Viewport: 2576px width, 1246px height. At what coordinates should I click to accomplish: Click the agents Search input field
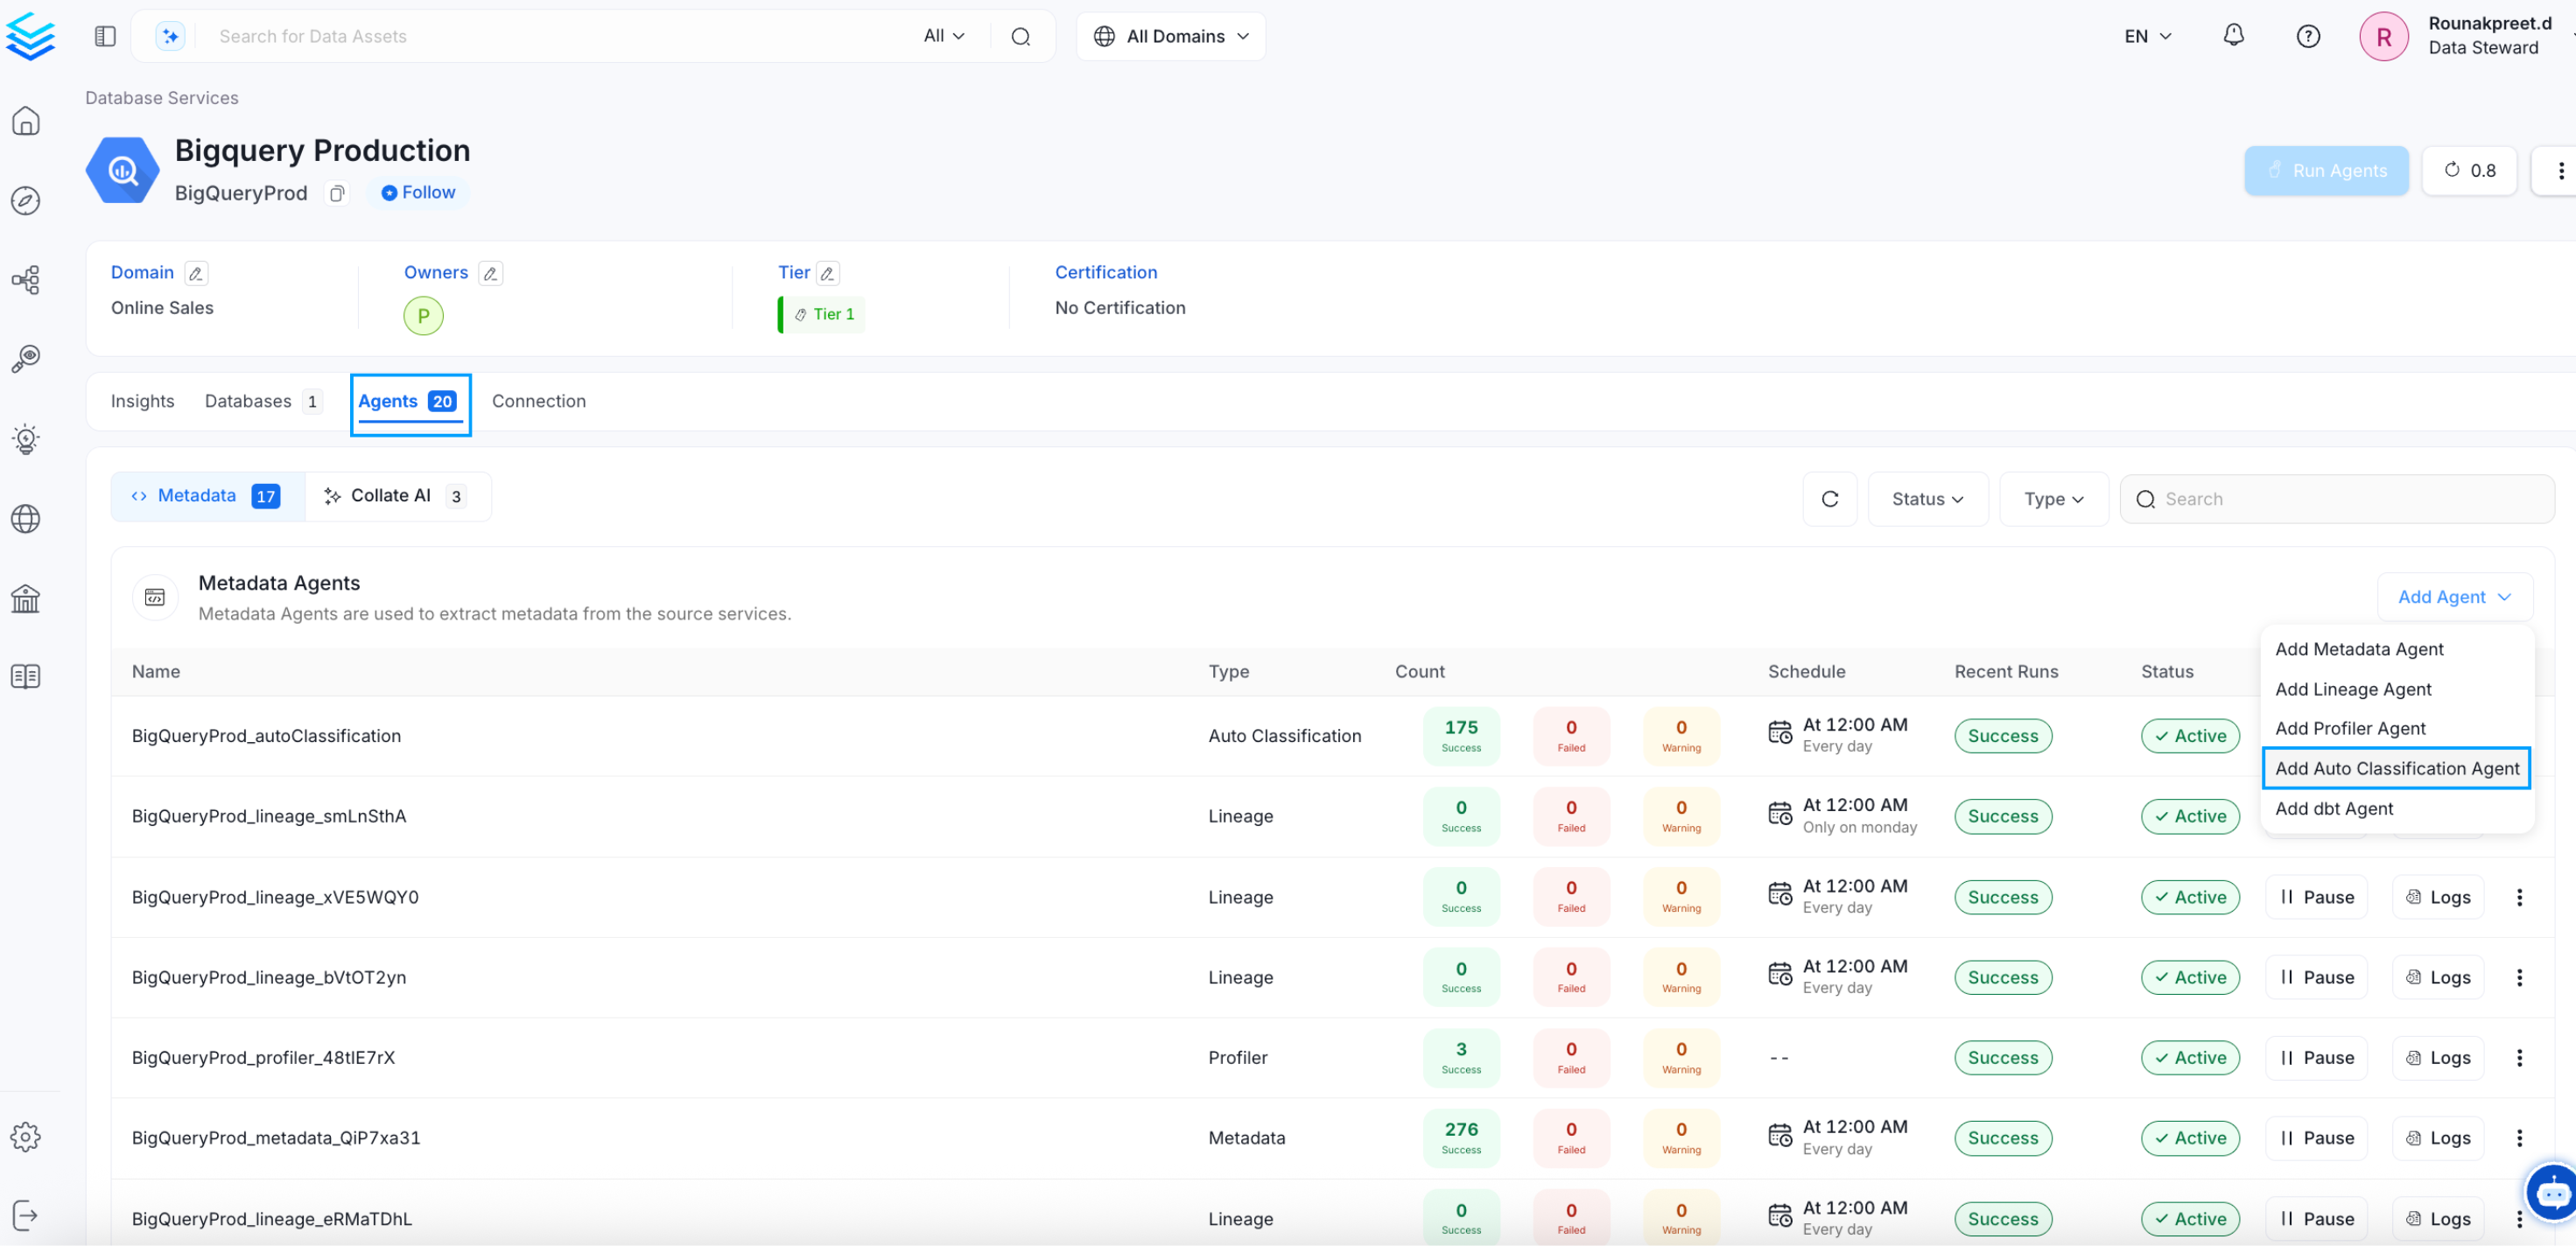[x=2340, y=499]
